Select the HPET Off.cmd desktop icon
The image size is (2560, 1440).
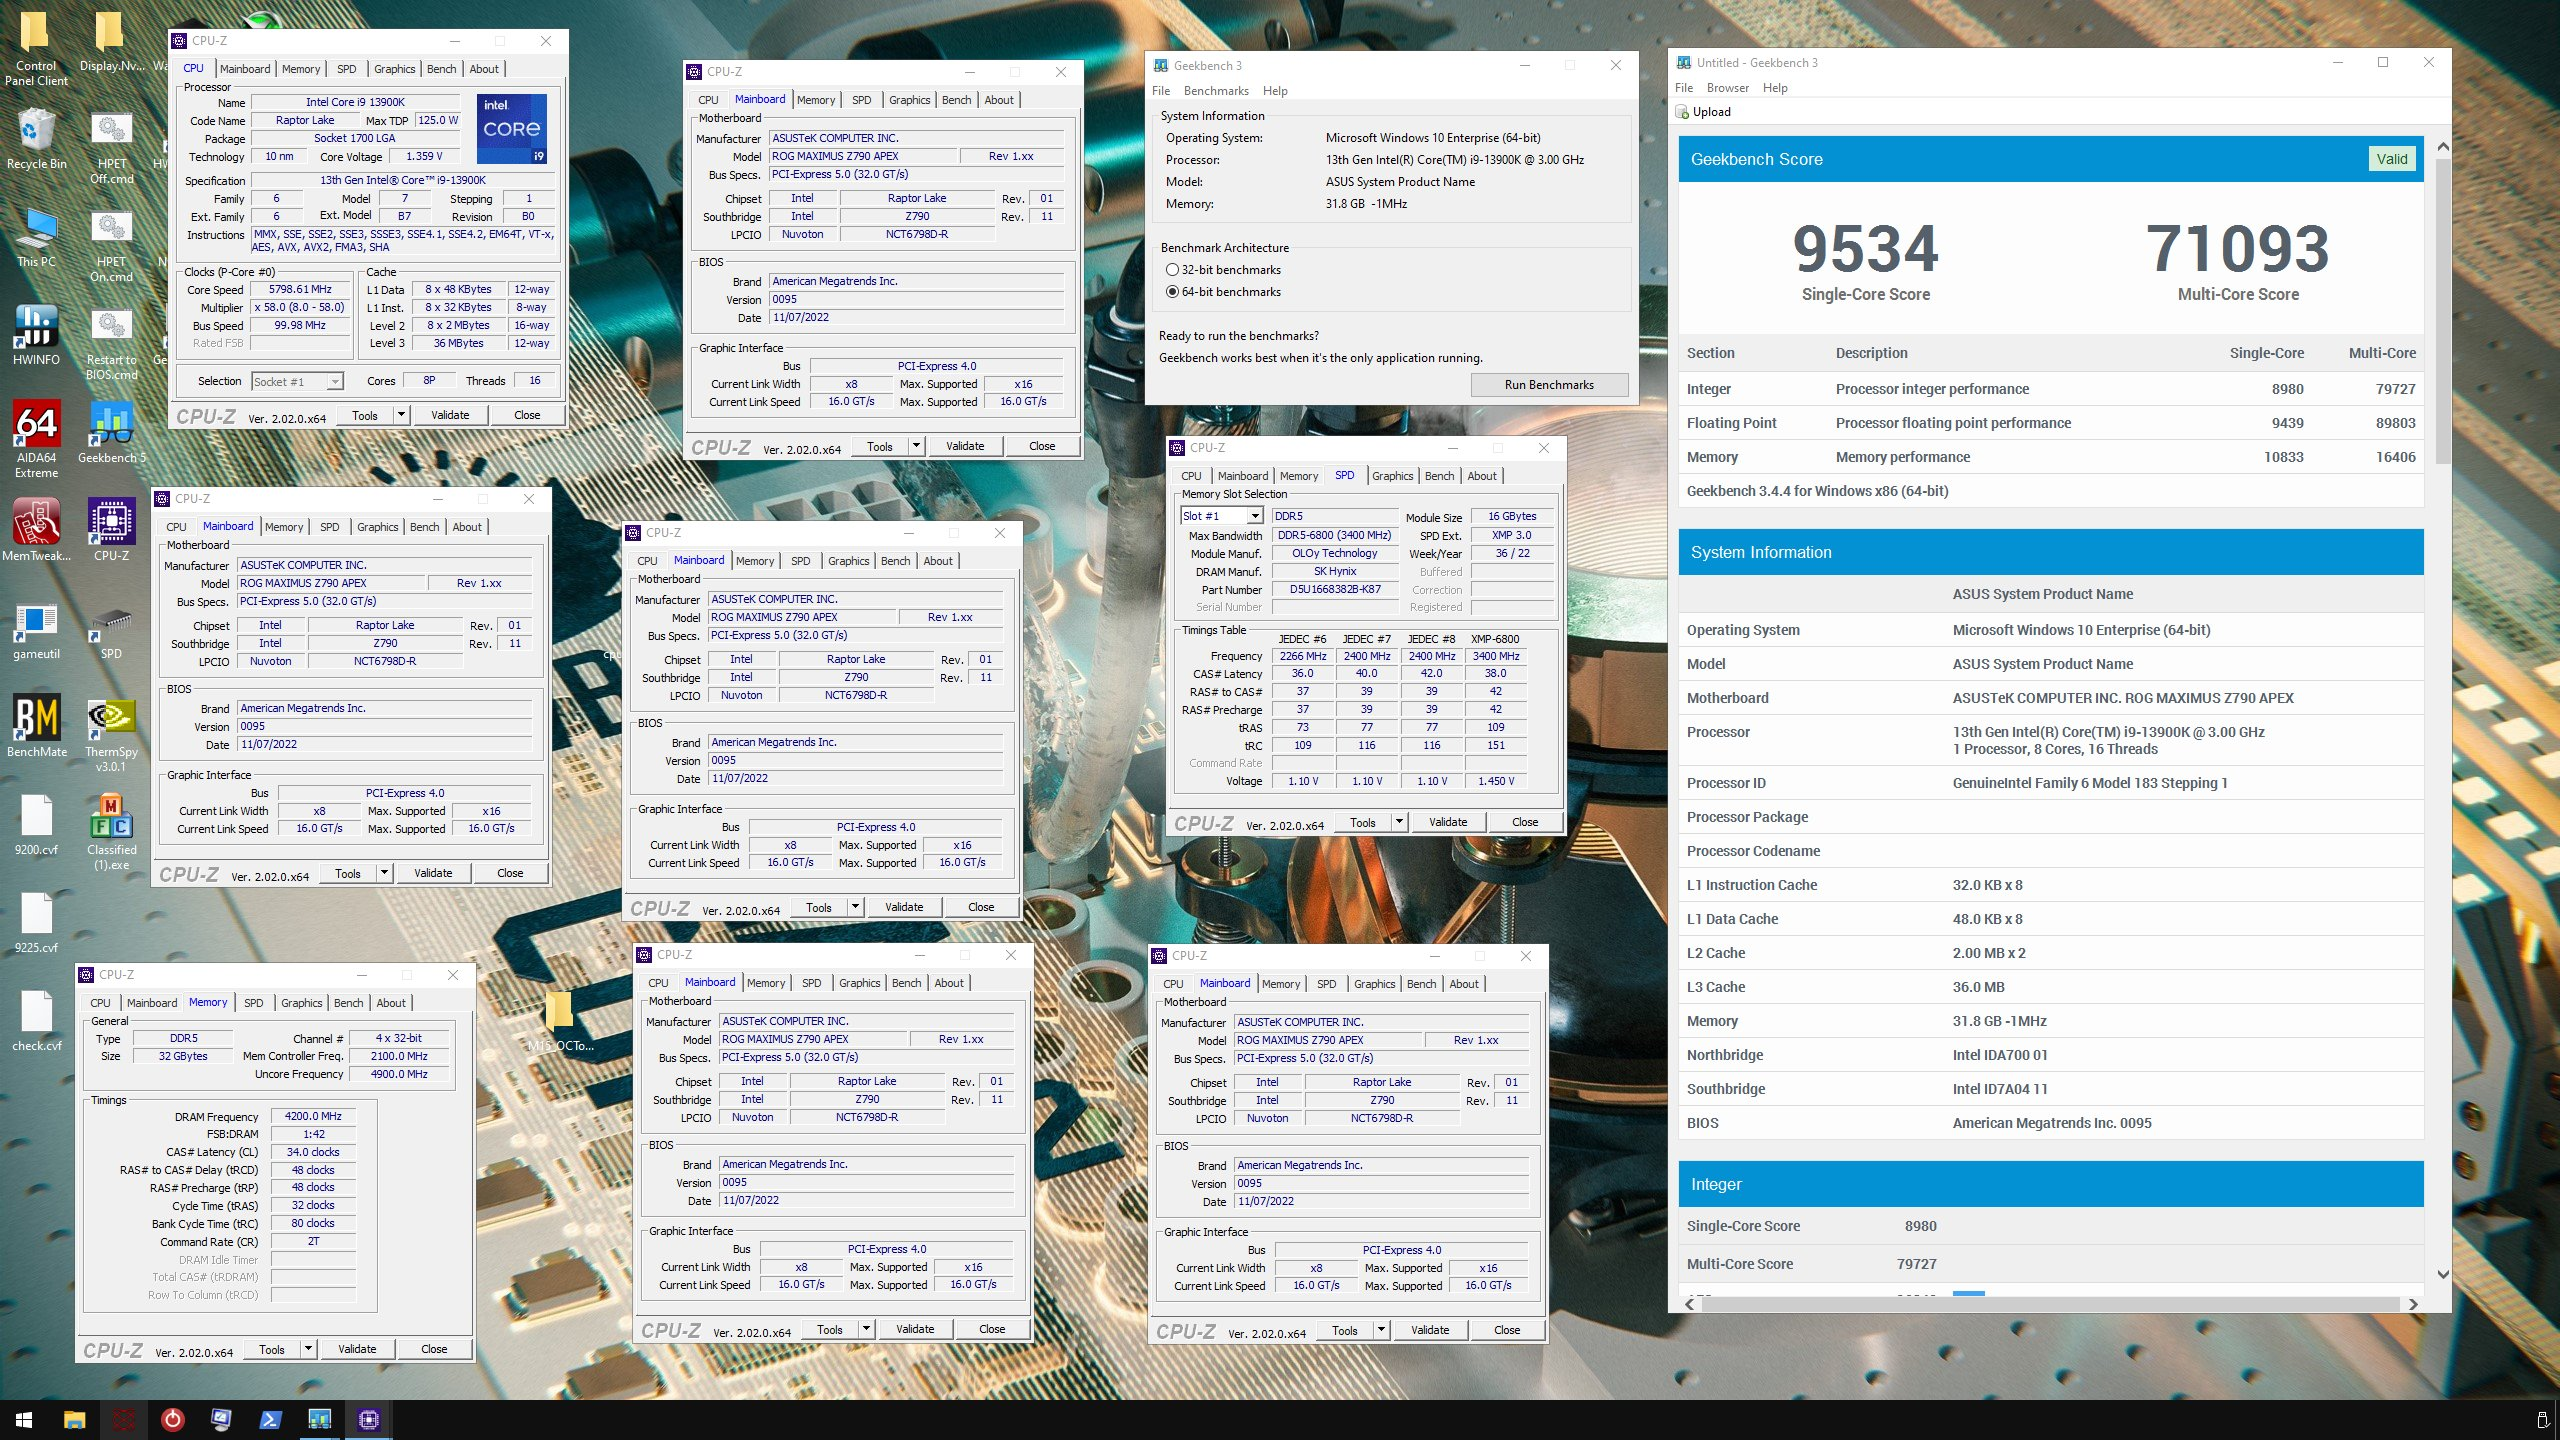coord(111,148)
